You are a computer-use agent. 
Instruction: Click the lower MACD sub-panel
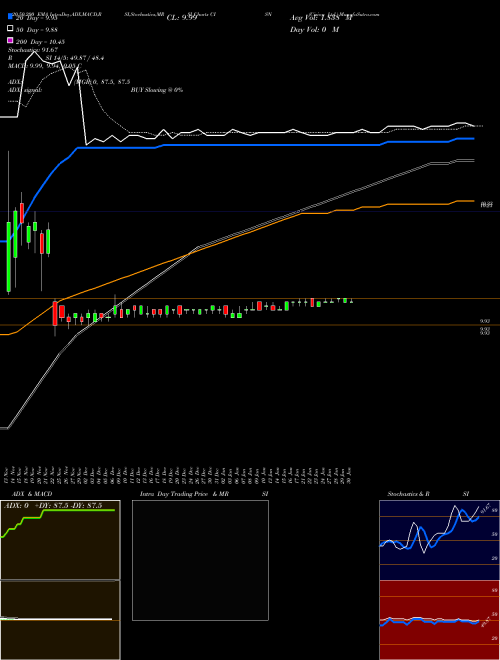60,620
